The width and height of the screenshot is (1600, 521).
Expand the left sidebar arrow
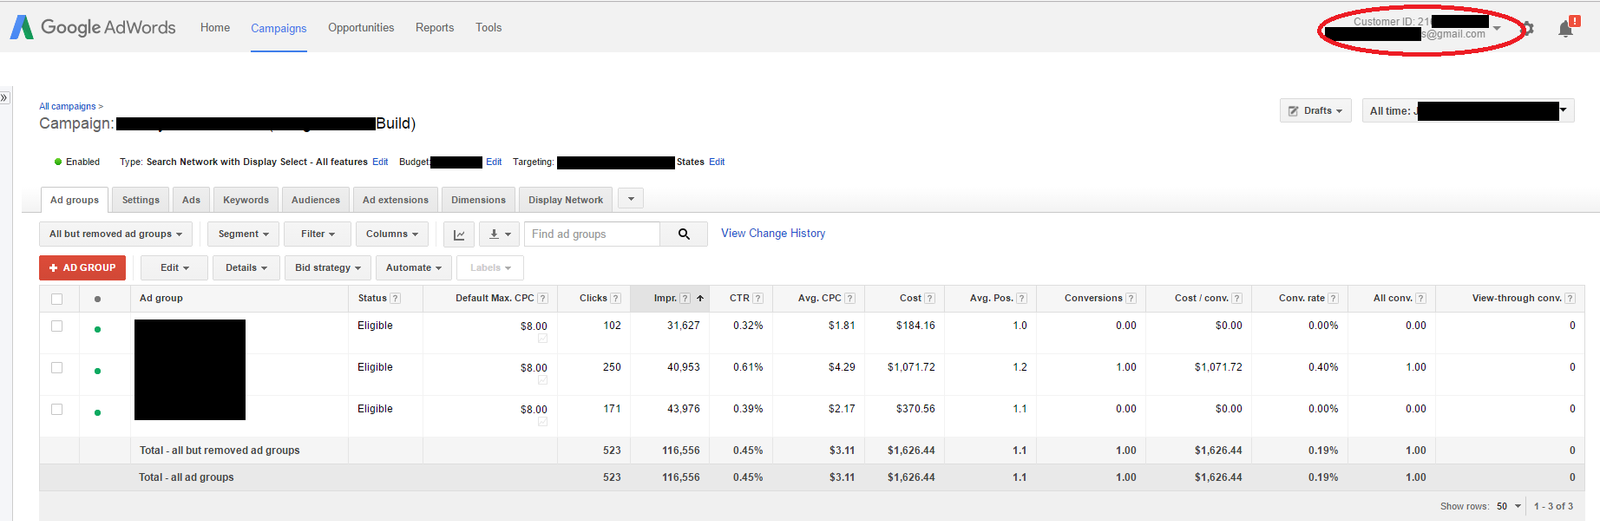(4, 98)
